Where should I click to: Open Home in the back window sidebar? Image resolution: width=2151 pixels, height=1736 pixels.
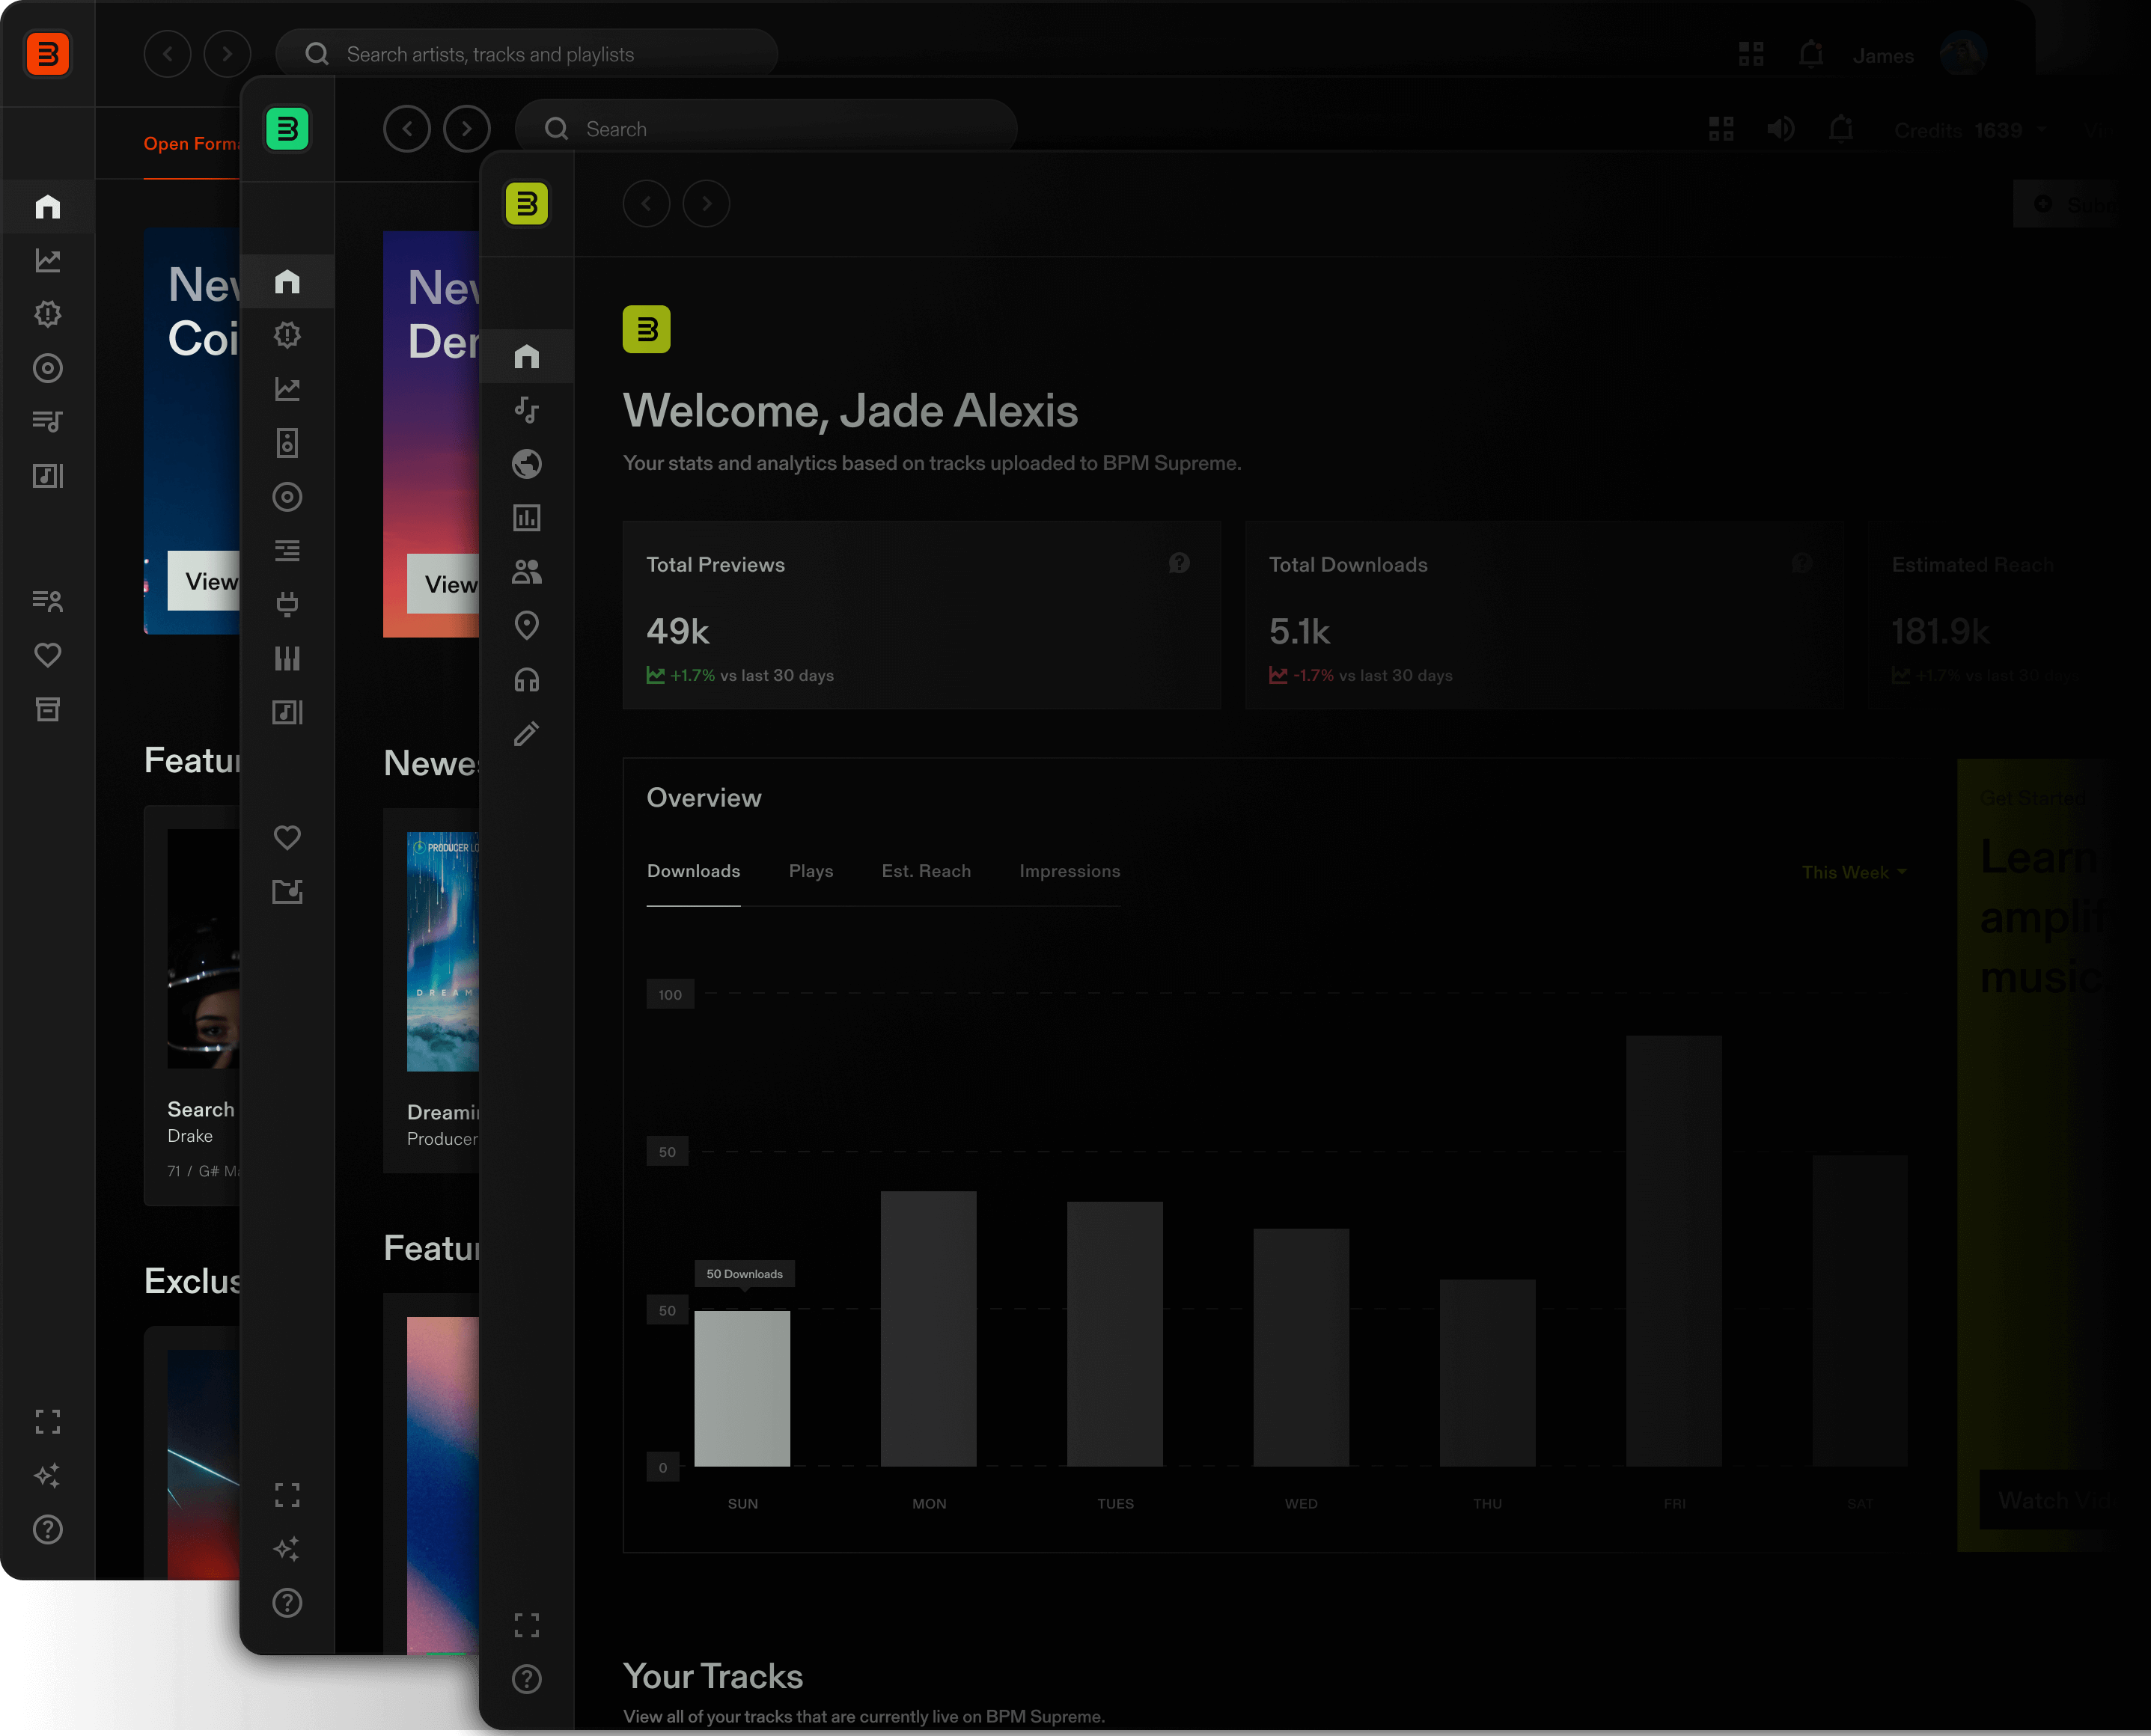(x=47, y=207)
